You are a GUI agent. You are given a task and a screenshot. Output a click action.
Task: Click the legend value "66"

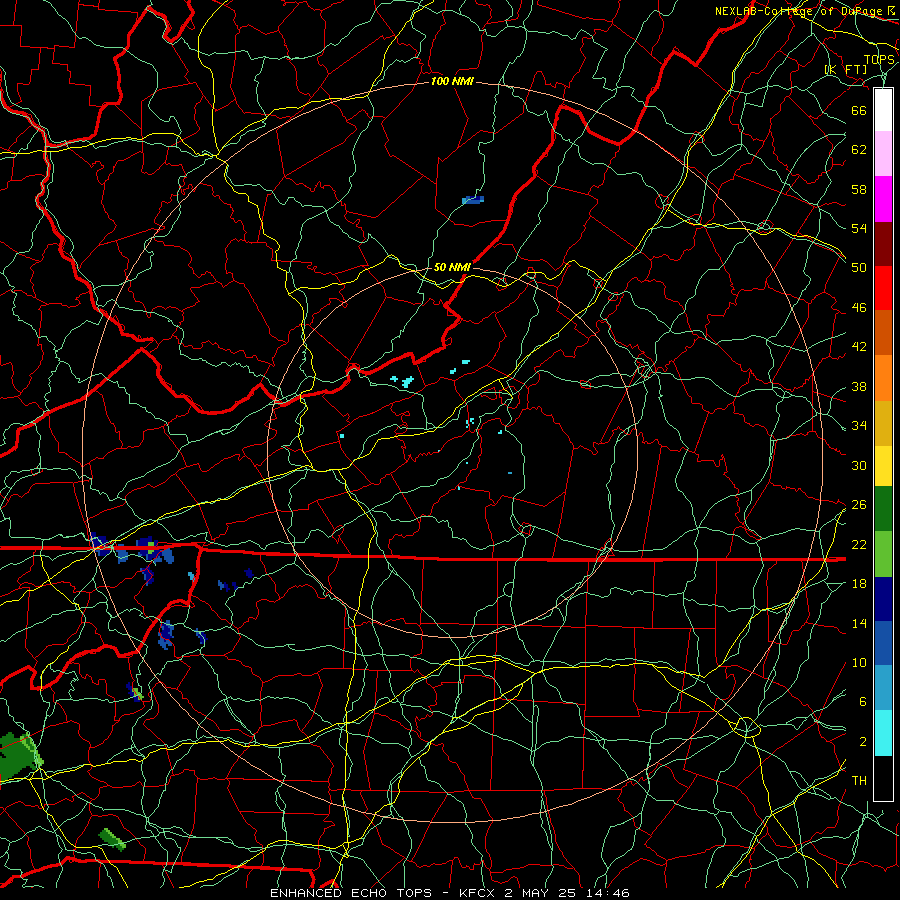(859, 110)
